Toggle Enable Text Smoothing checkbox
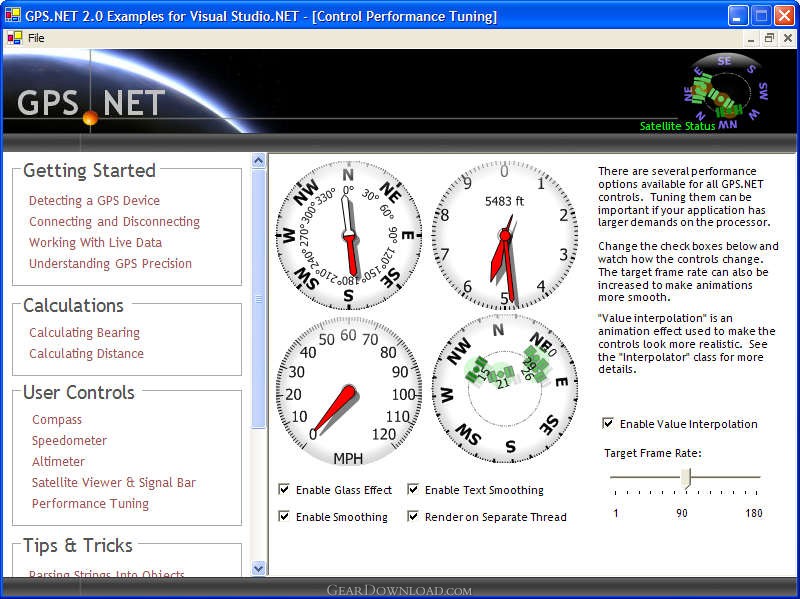This screenshot has width=800, height=599. (413, 489)
